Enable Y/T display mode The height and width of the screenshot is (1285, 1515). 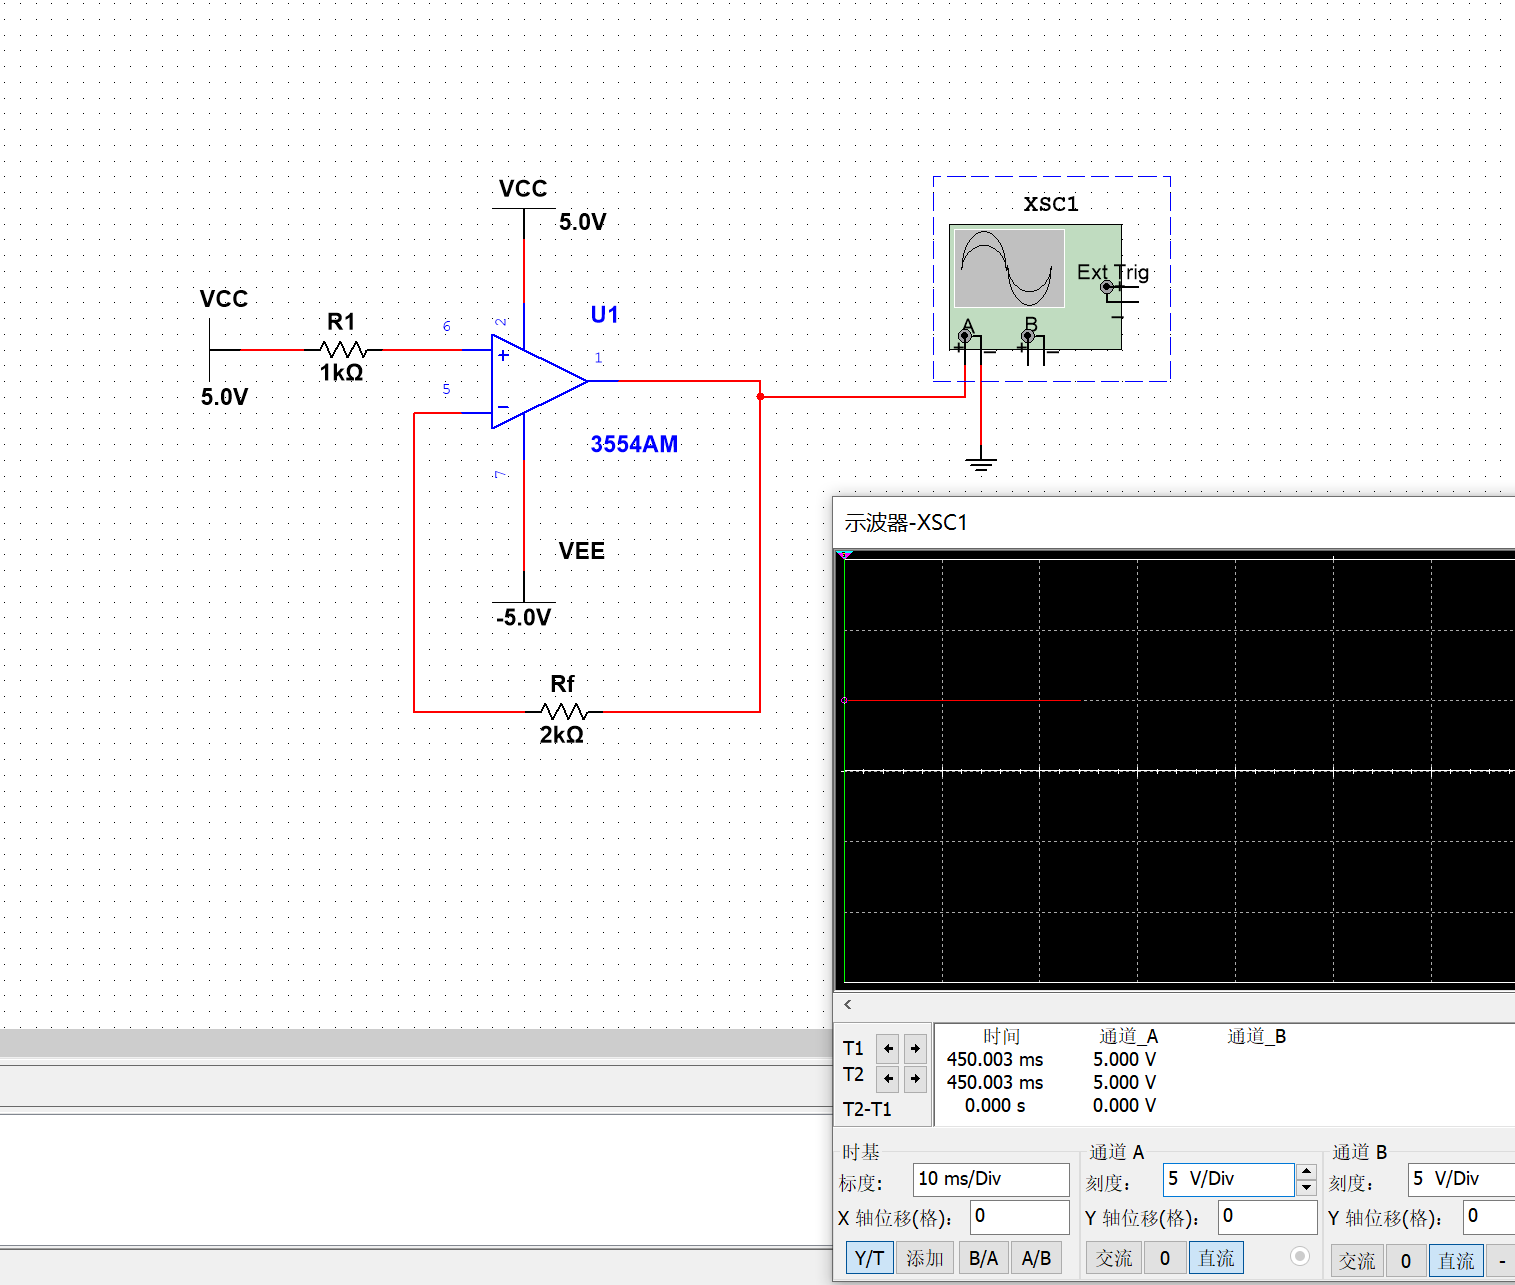[x=869, y=1258]
